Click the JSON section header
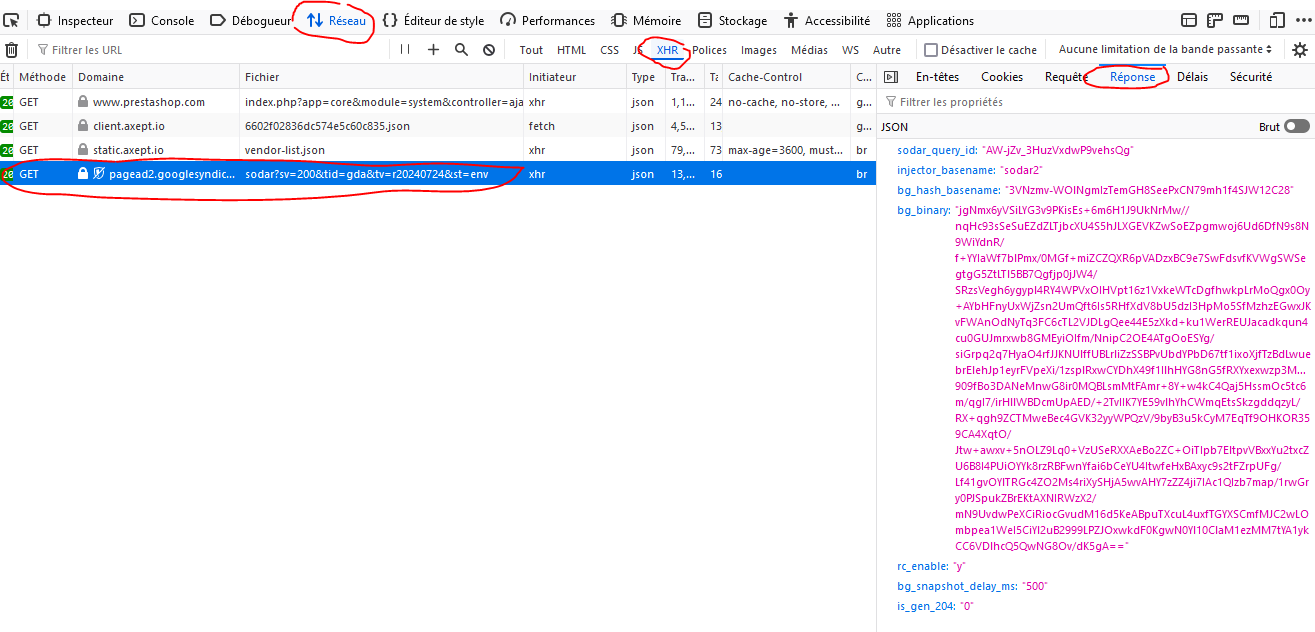The height and width of the screenshot is (632, 1315). click(895, 127)
